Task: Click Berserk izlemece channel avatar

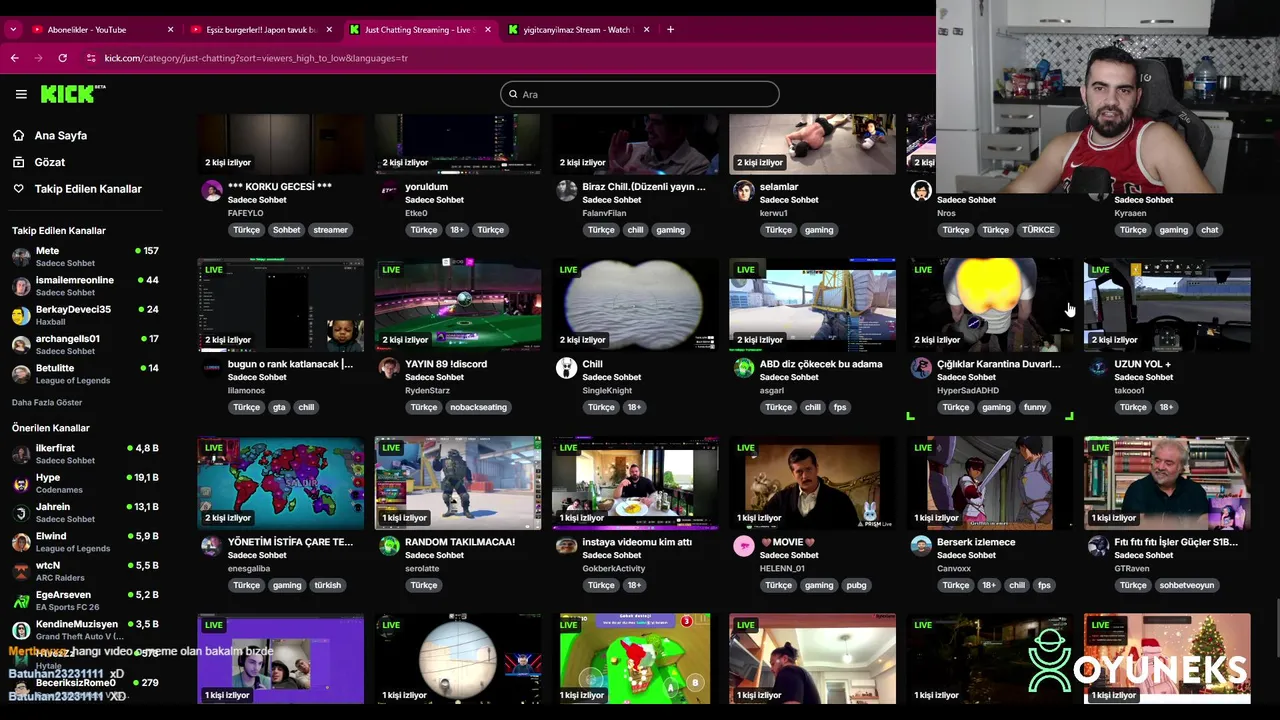Action: pyautogui.click(x=921, y=545)
